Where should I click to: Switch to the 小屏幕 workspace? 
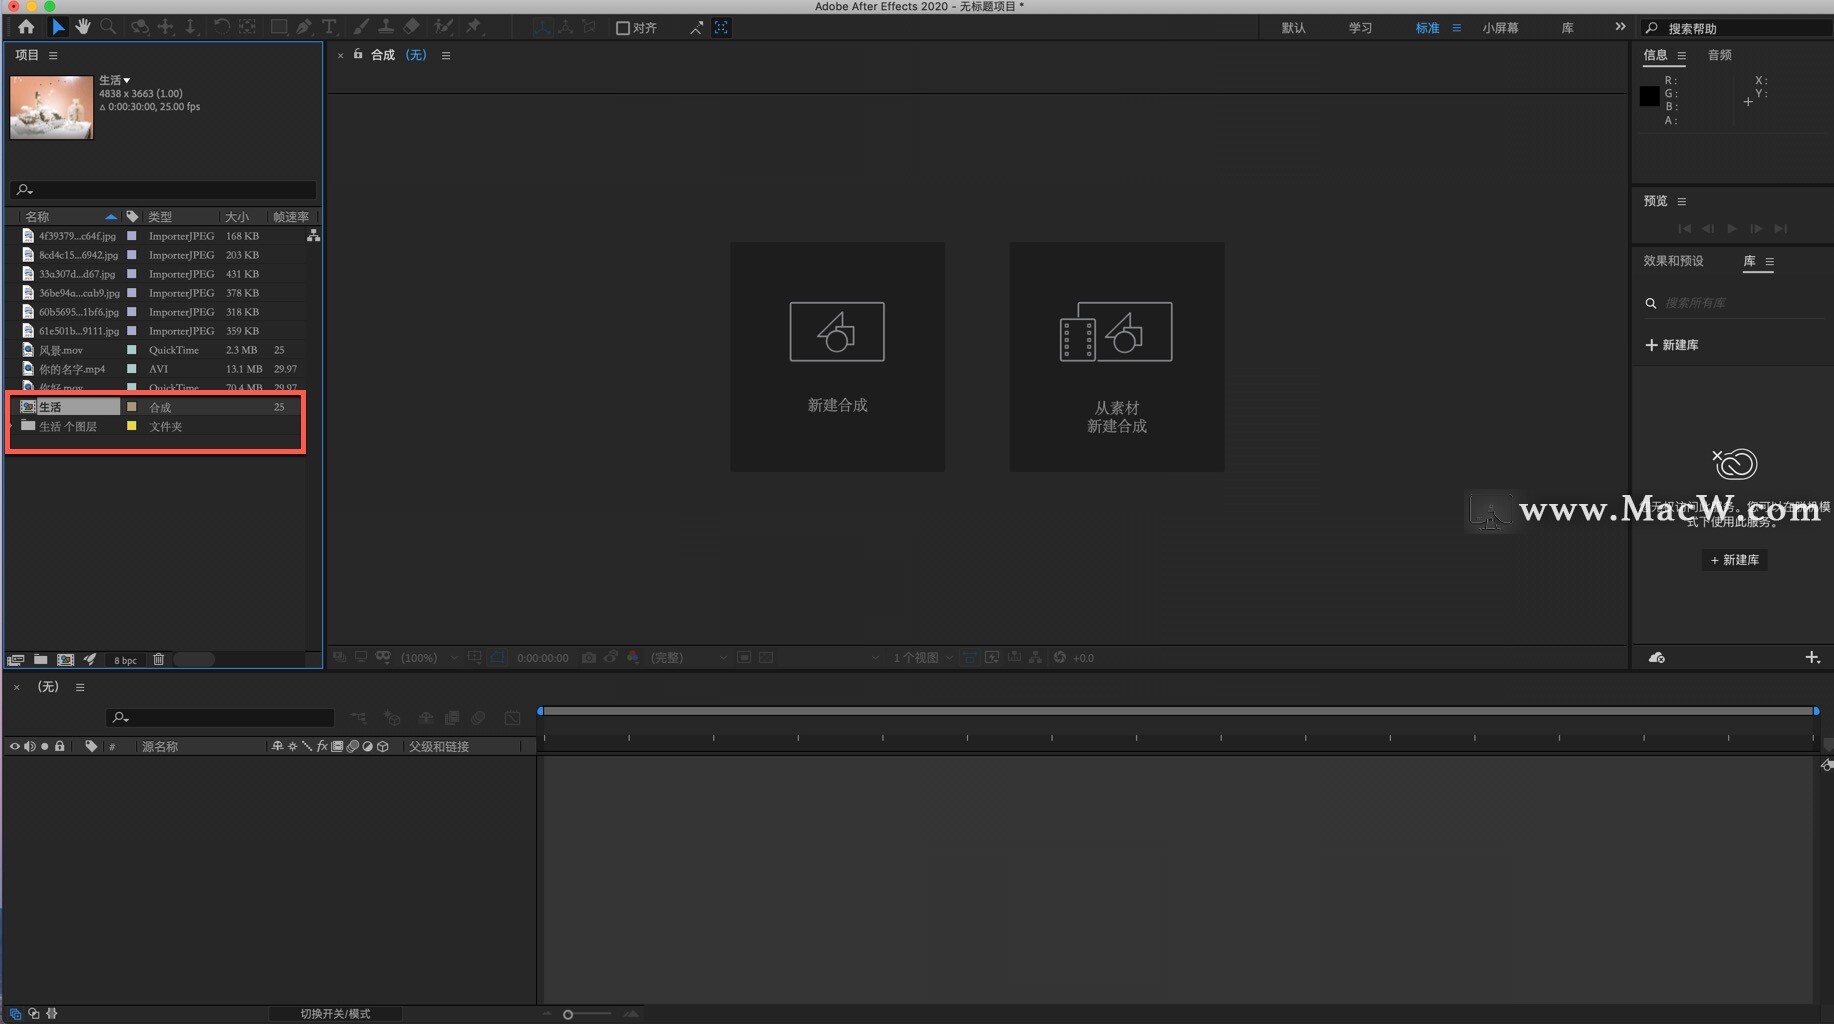tap(1500, 28)
